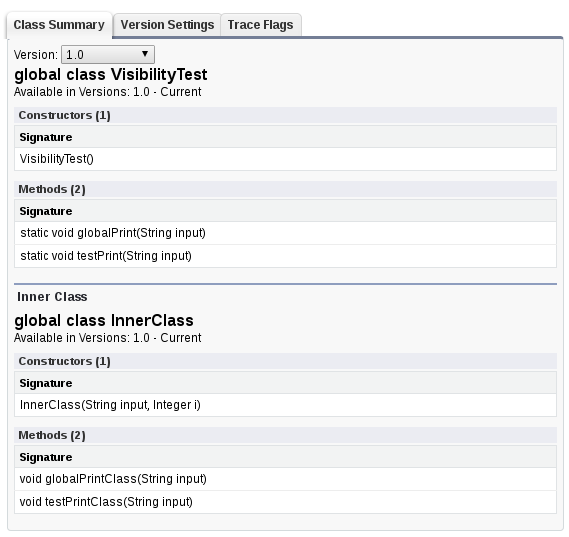569x537 pixels.
Task: Click the 'Version:' label
Action: 36,55
